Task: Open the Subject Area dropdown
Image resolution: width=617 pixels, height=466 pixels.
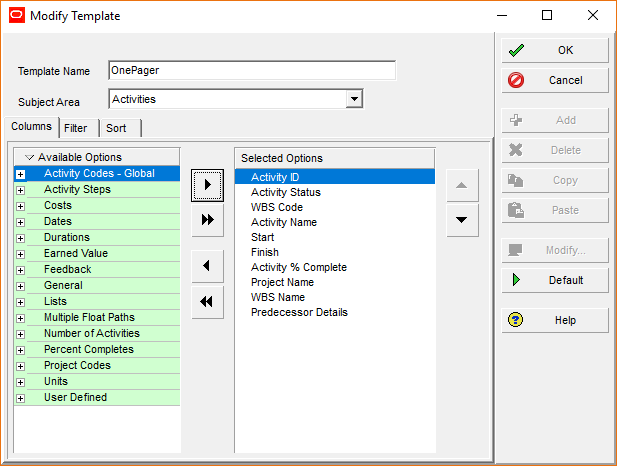Action: click(x=353, y=99)
